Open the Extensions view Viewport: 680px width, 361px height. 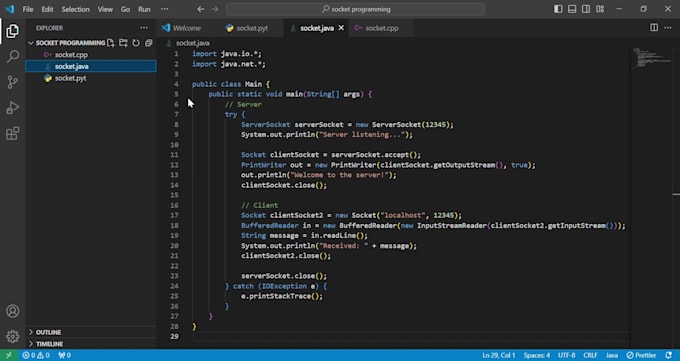pyautogui.click(x=13, y=133)
